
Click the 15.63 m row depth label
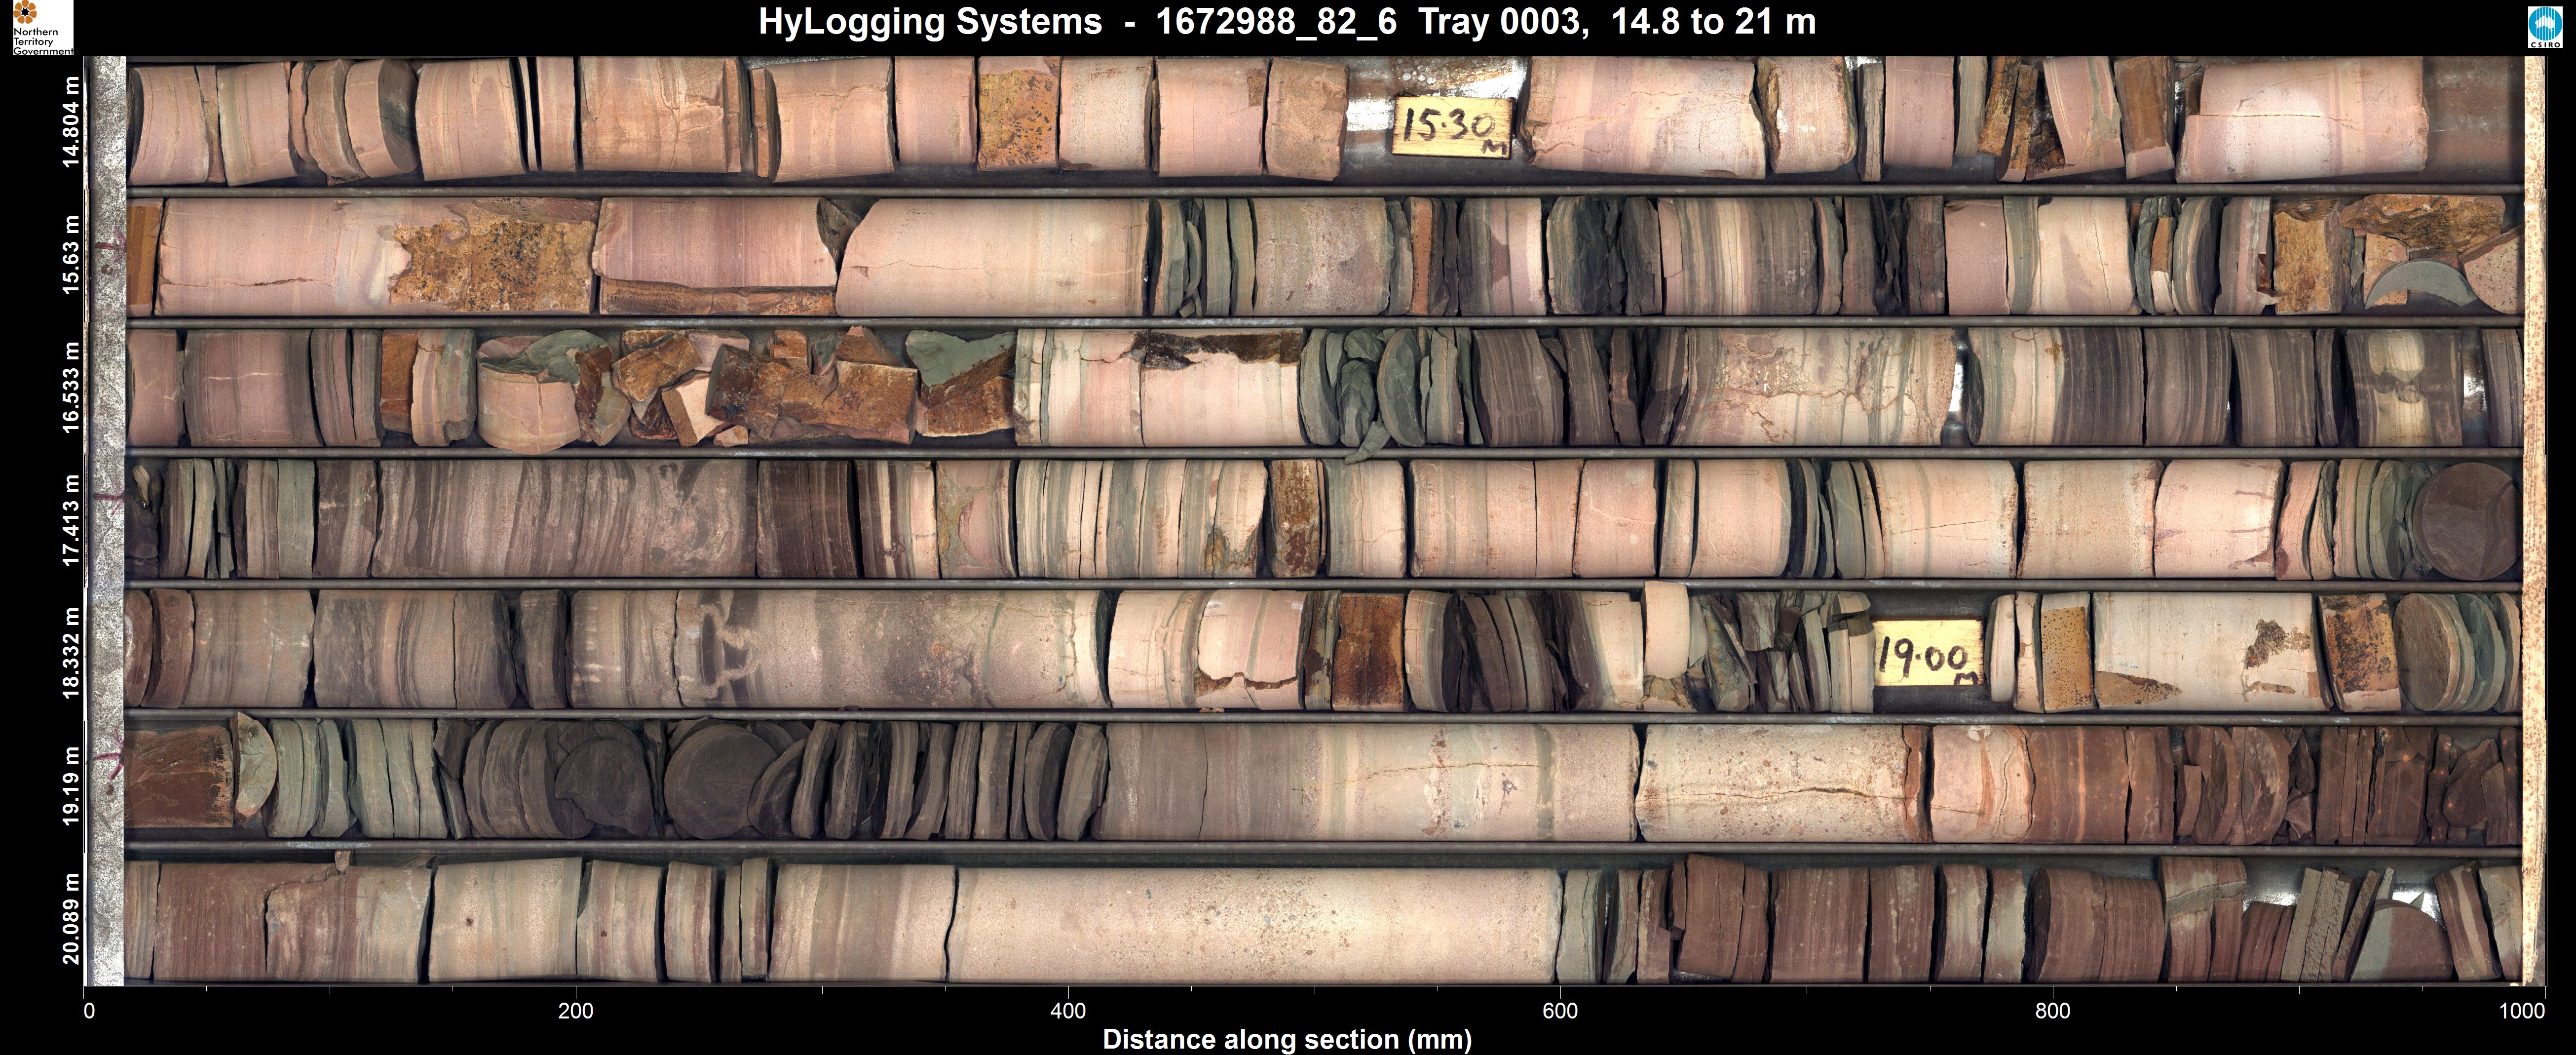pyautogui.click(x=71, y=255)
